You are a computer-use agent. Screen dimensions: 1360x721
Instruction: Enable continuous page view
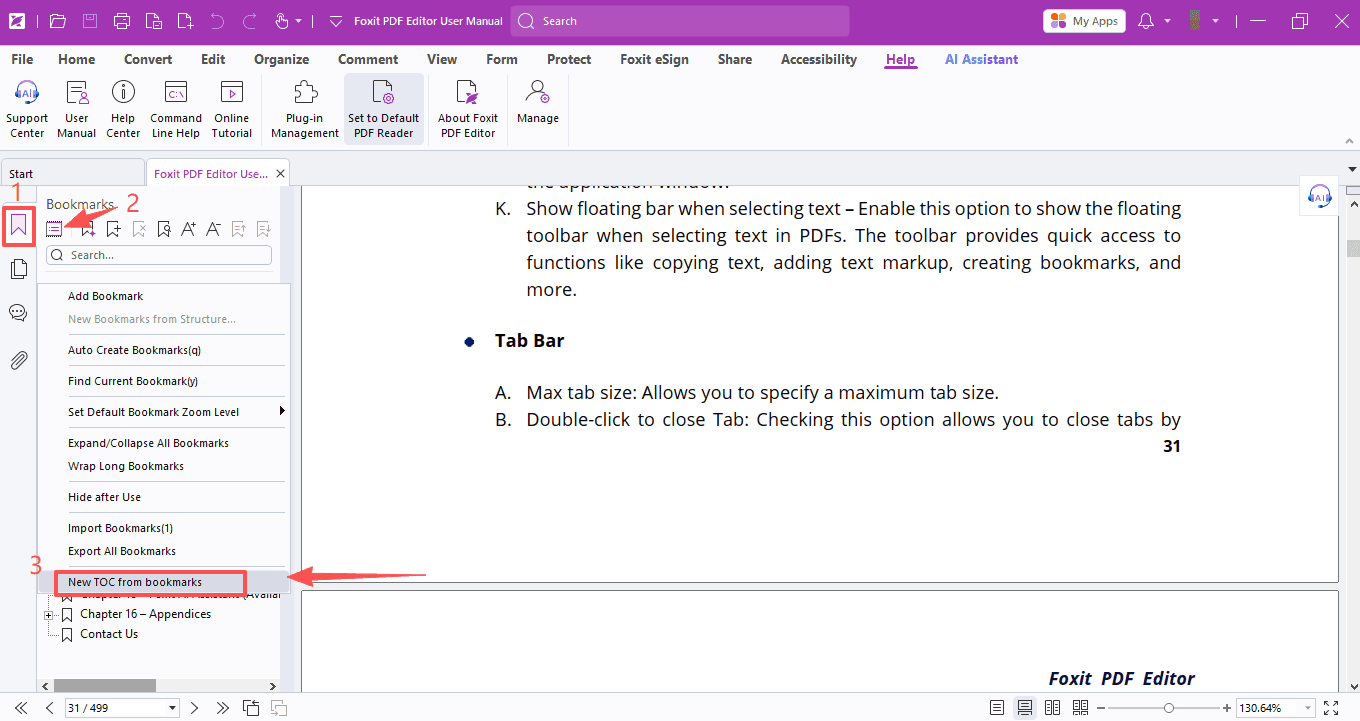coord(1025,708)
